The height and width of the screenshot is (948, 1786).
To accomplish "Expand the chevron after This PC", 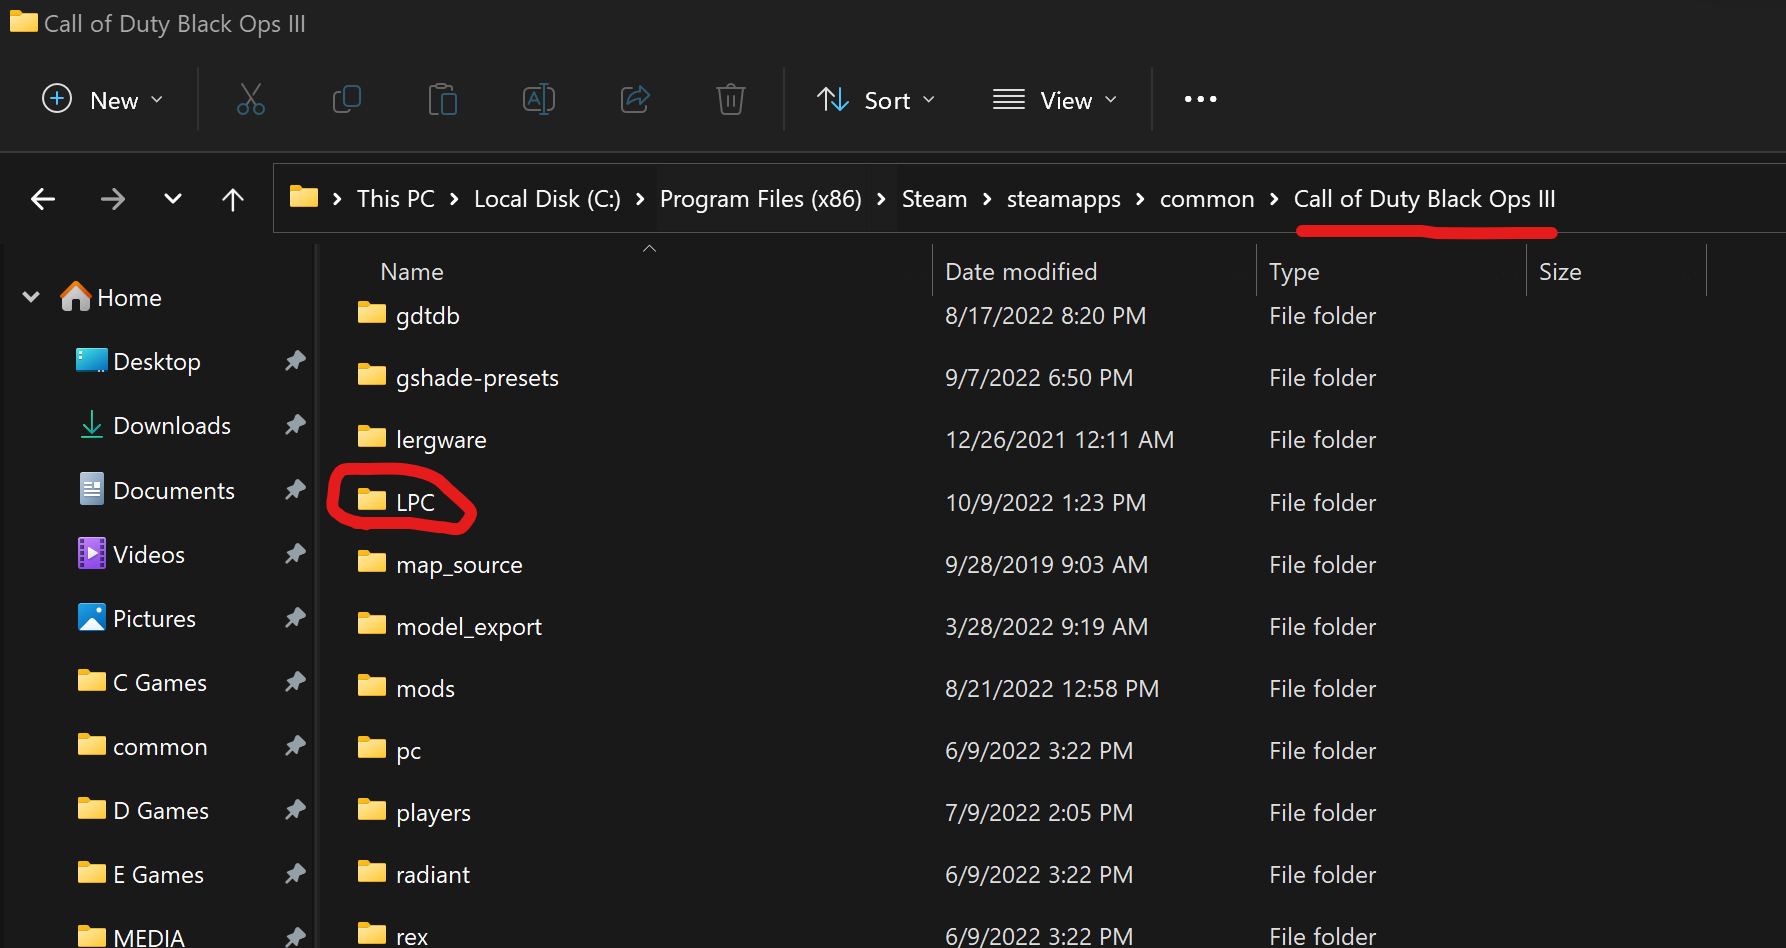I will tap(454, 199).
